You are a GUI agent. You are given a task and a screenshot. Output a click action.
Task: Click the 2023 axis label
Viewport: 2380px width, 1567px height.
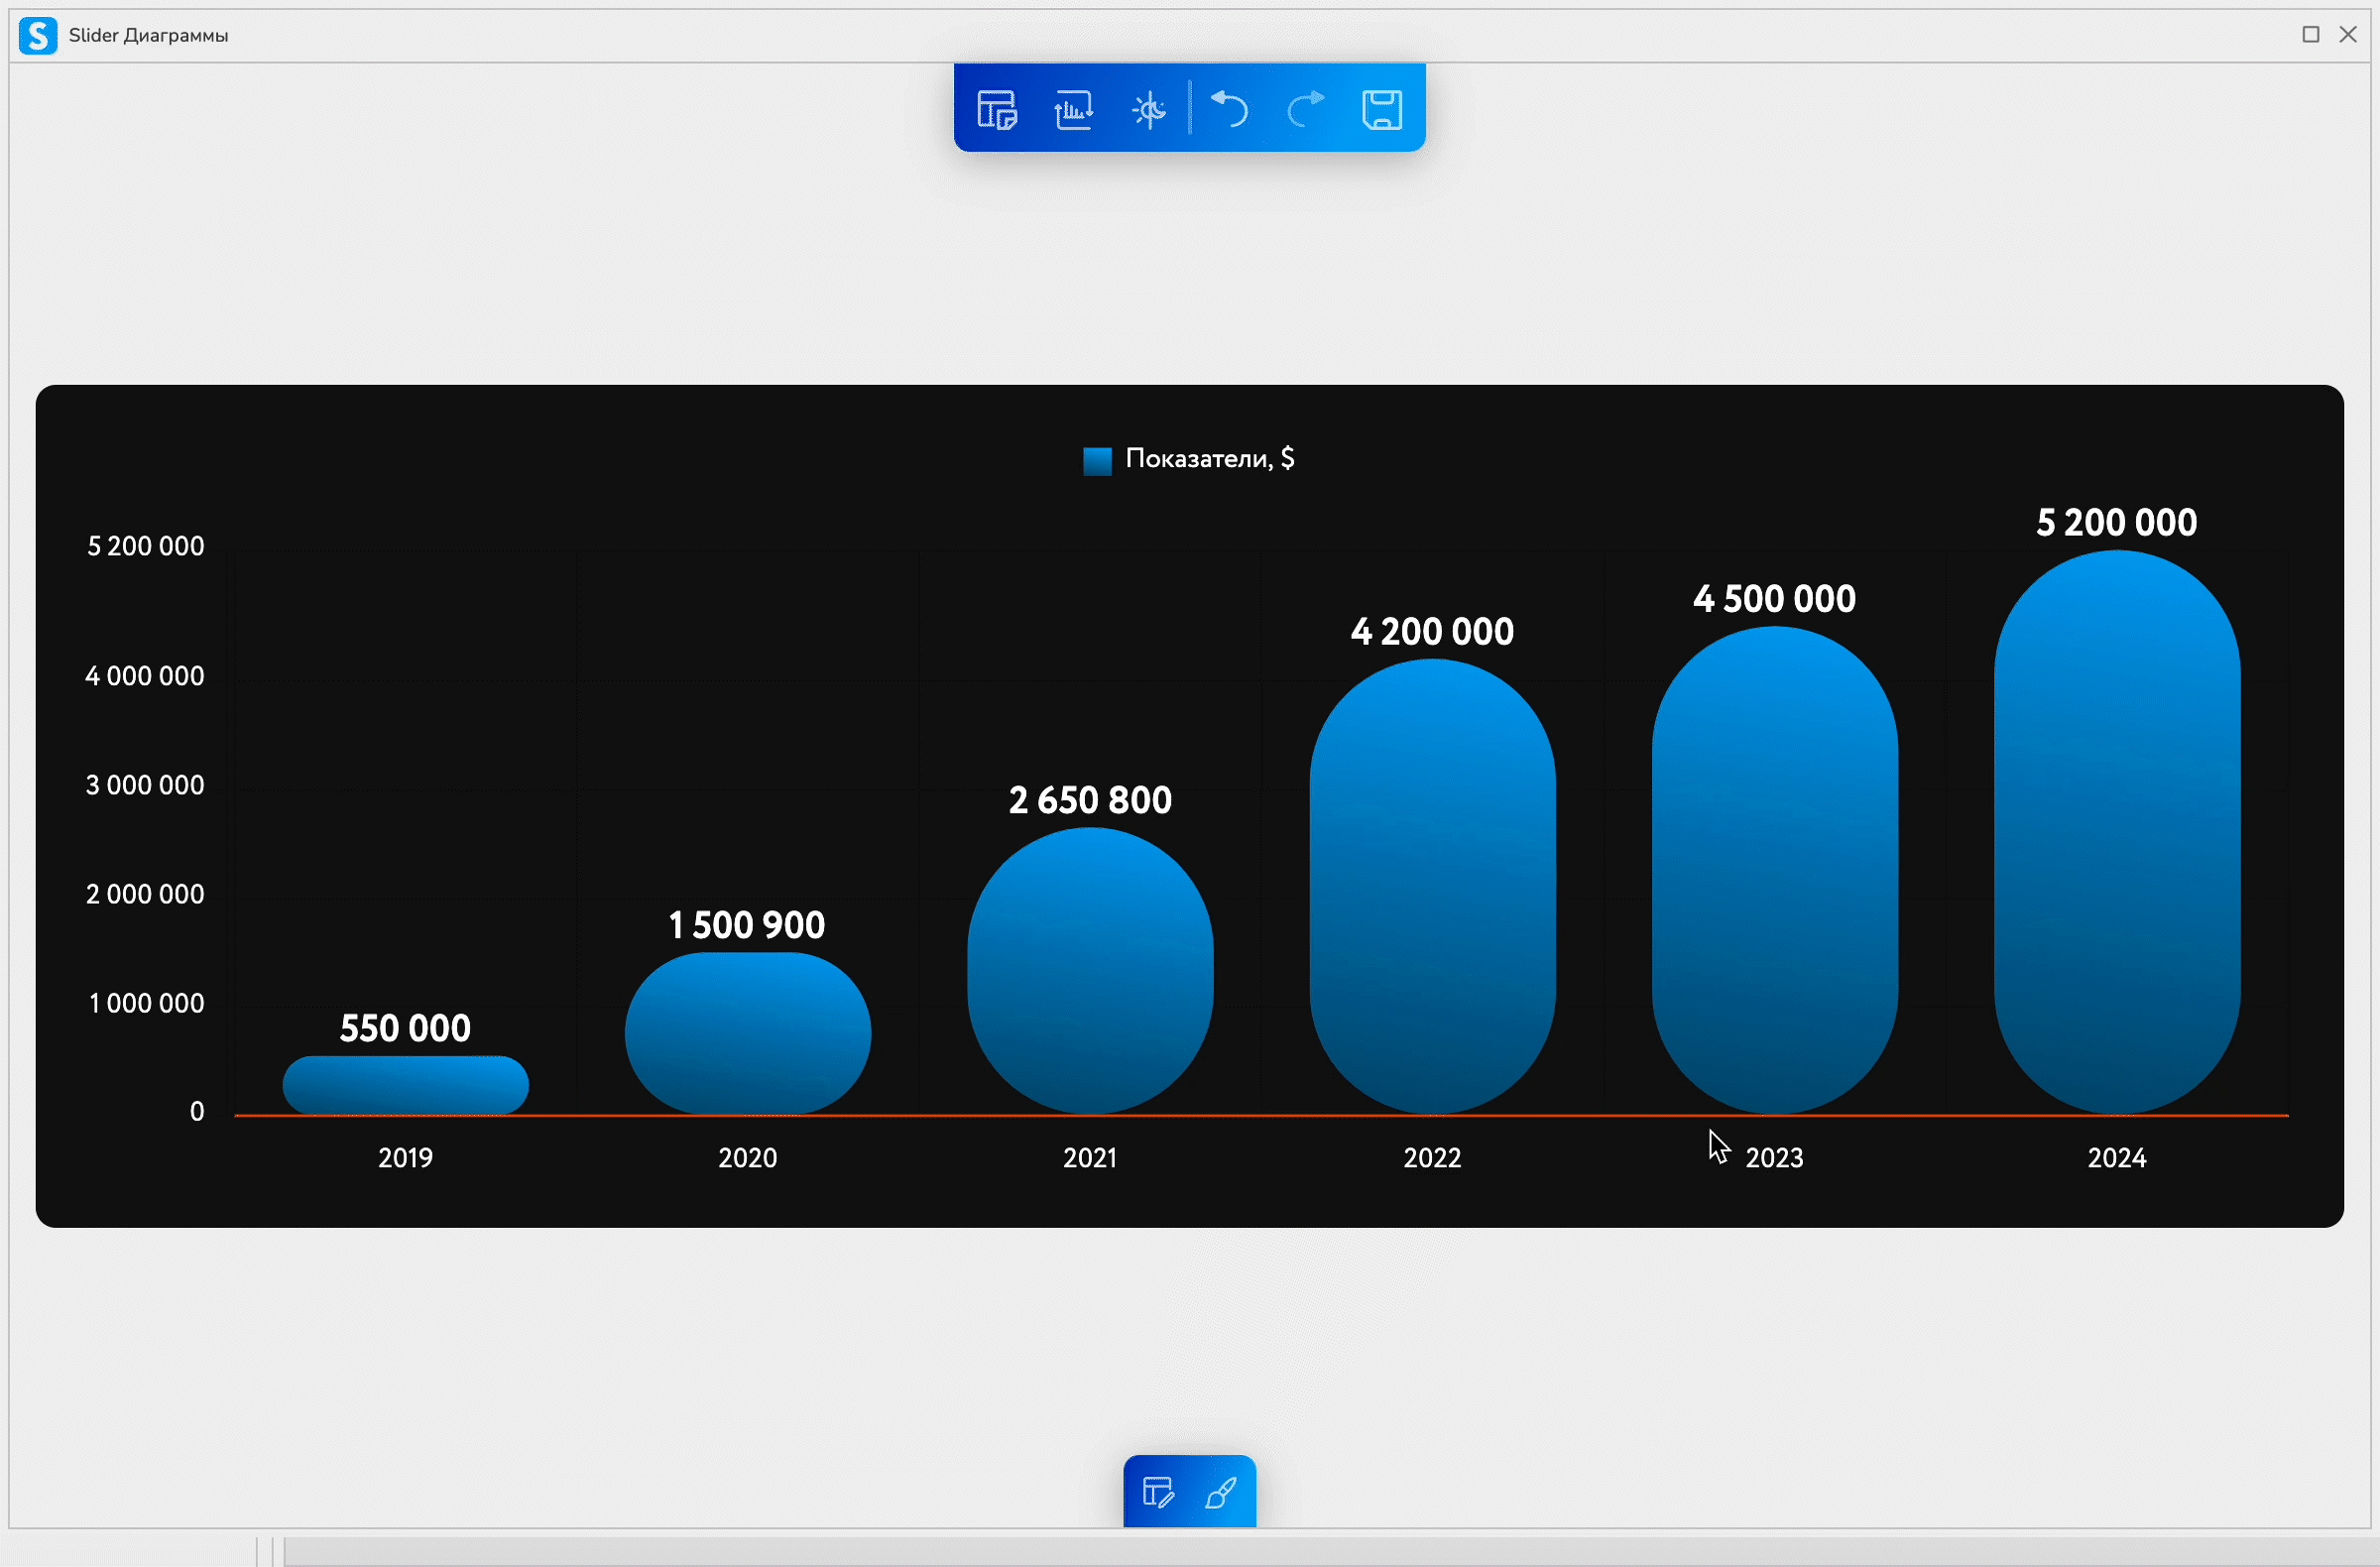pyautogui.click(x=1774, y=1158)
